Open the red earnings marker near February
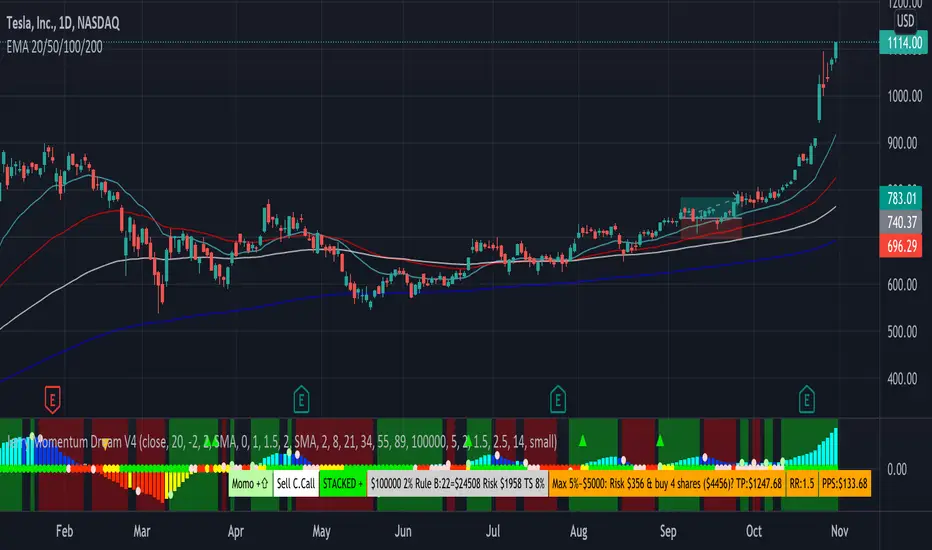The image size is (932, 550). pyautogui.click(x=52, y=400)
